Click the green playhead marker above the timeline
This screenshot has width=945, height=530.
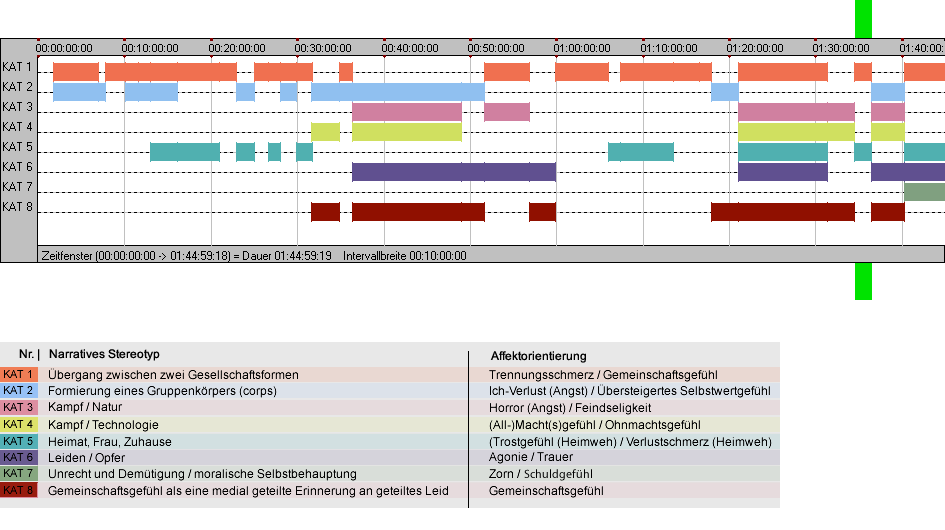[x=863, y=19]
